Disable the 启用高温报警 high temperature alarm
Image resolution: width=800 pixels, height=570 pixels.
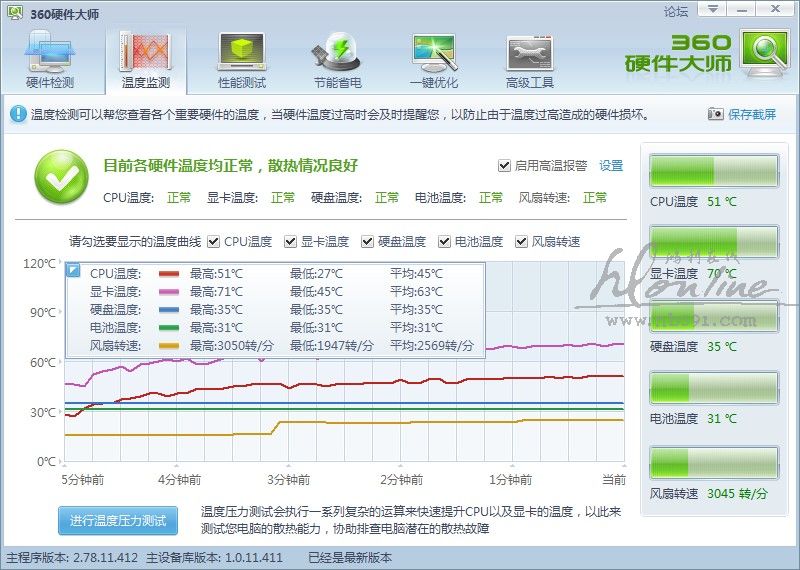click(x=504, y=166)
